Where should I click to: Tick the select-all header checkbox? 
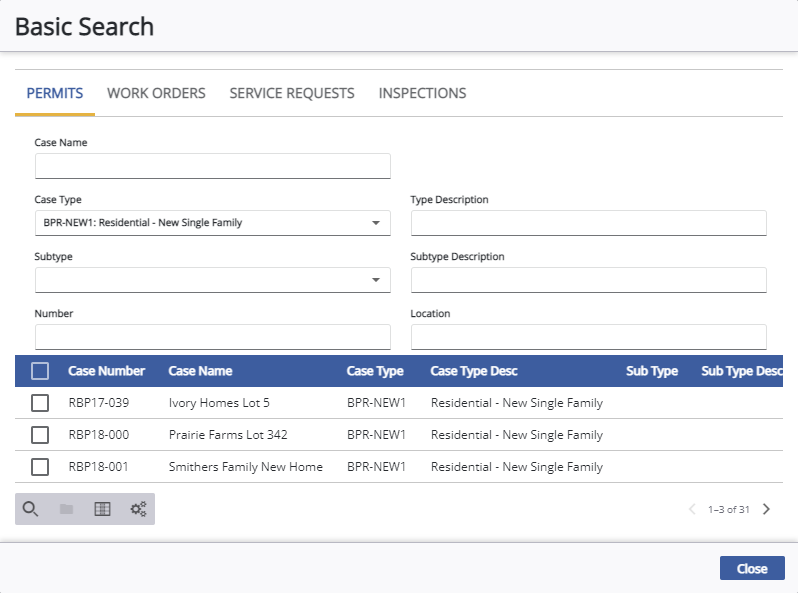(40, 371)
